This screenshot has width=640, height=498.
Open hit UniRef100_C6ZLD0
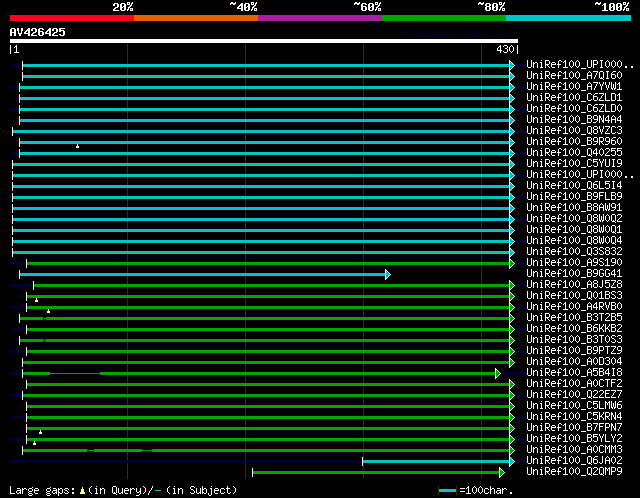coord(574,109)
